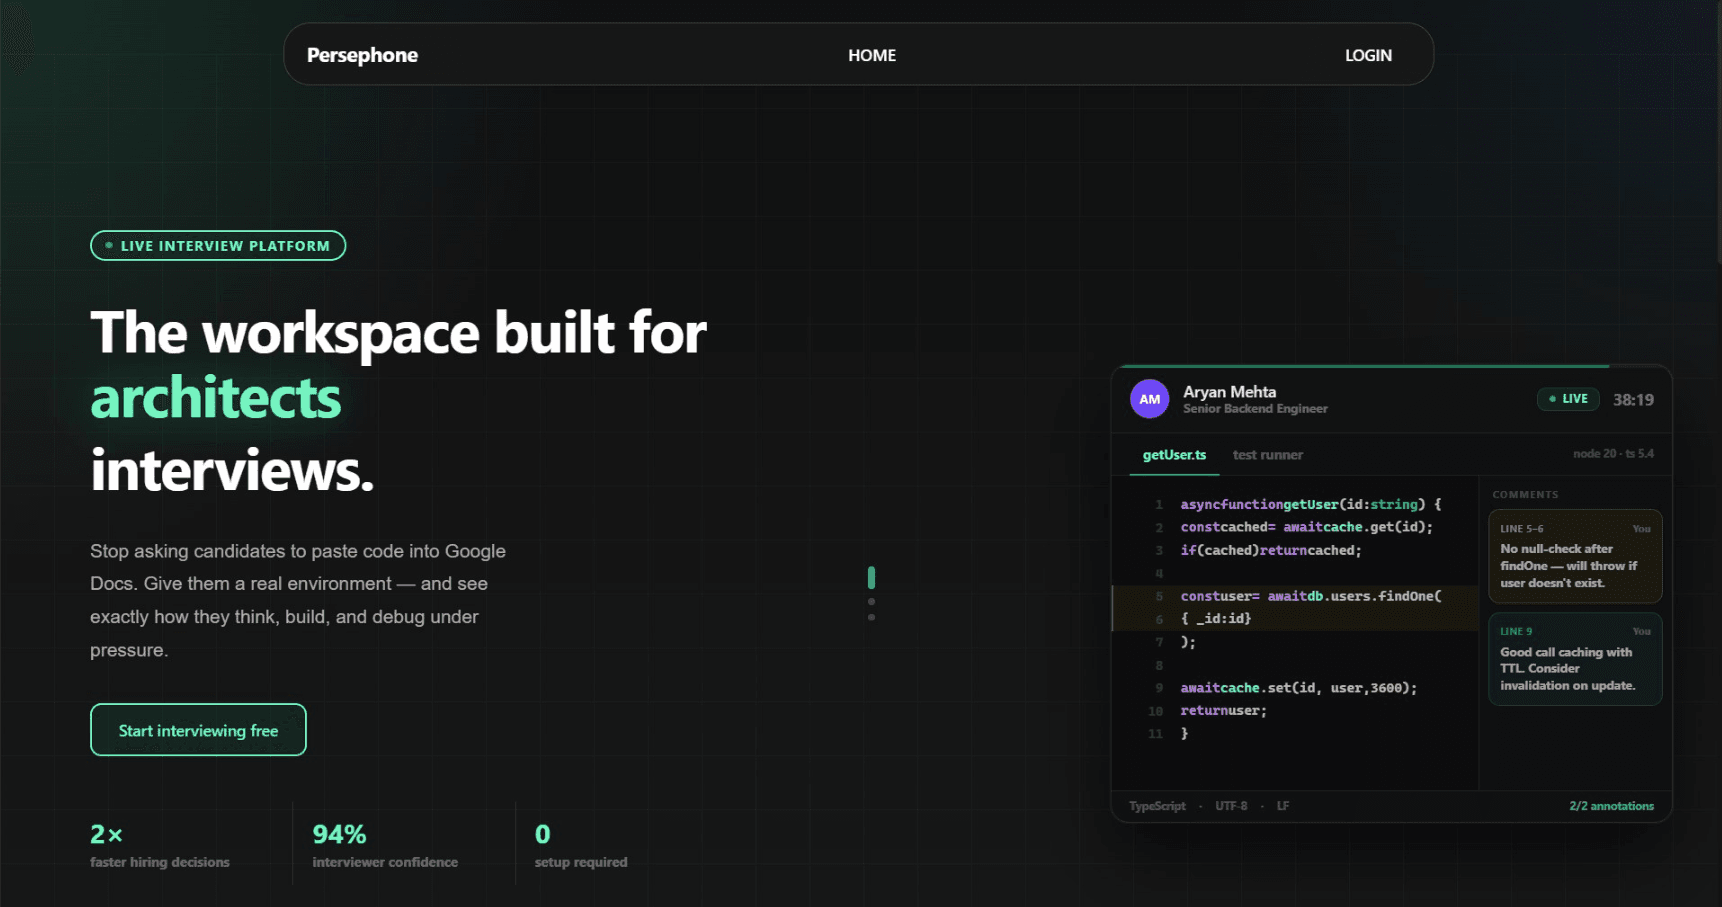1722x907 pixels.
Task: Click the node 20 · ts 5.4 runtime label
Action: click(x=1613, y=454)
